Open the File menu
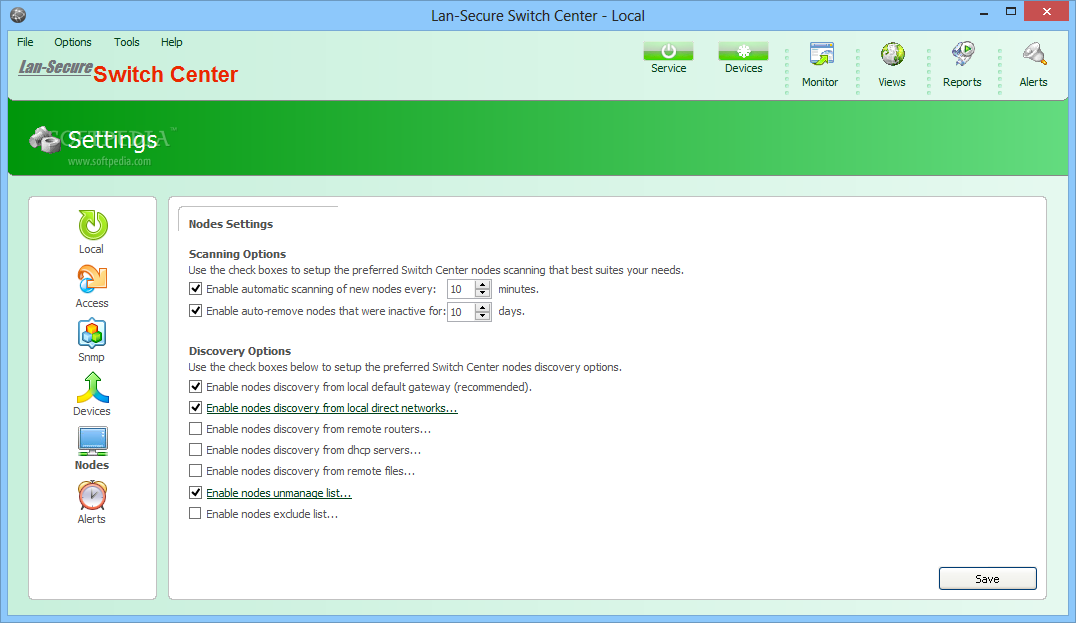Screen dimensions: 1076x623 tap(25, 42)
